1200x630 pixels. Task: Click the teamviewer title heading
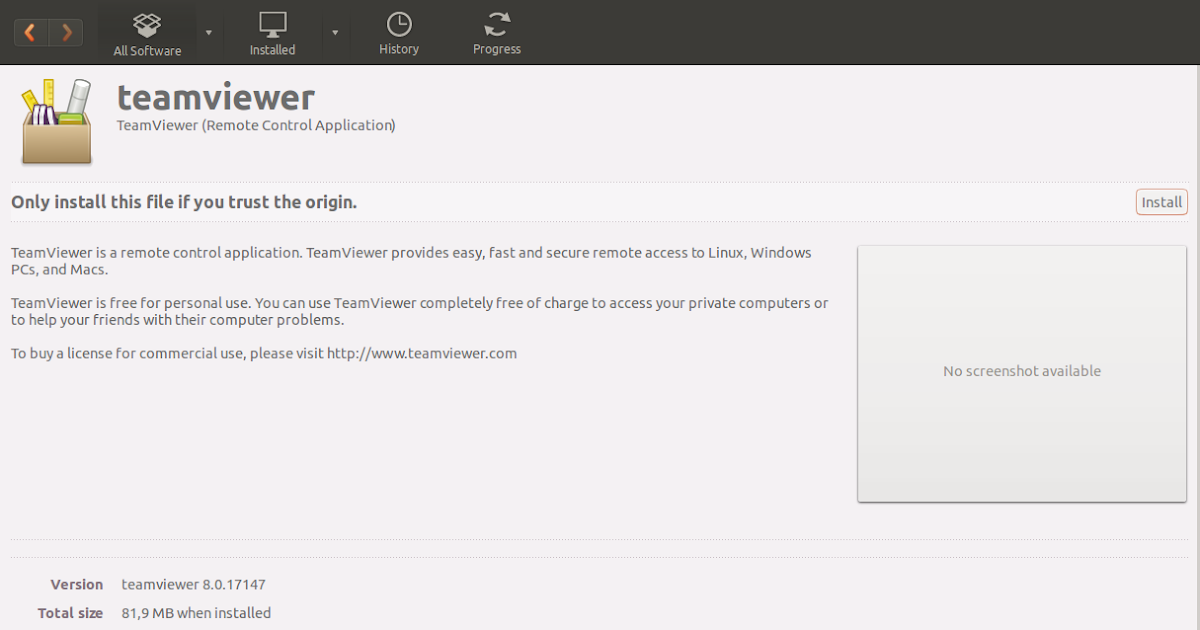click(216, 97)
